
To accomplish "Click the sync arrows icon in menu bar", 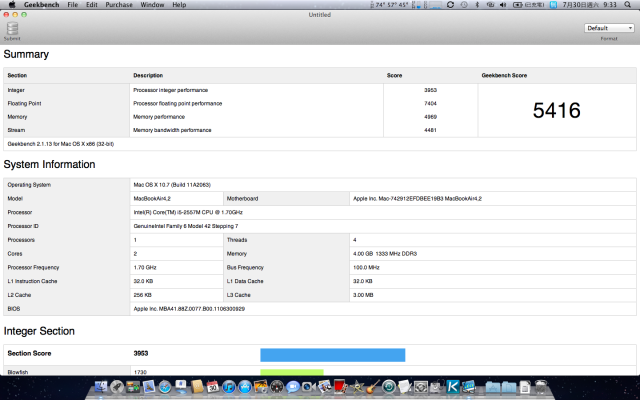I will (x=450, y=5).
